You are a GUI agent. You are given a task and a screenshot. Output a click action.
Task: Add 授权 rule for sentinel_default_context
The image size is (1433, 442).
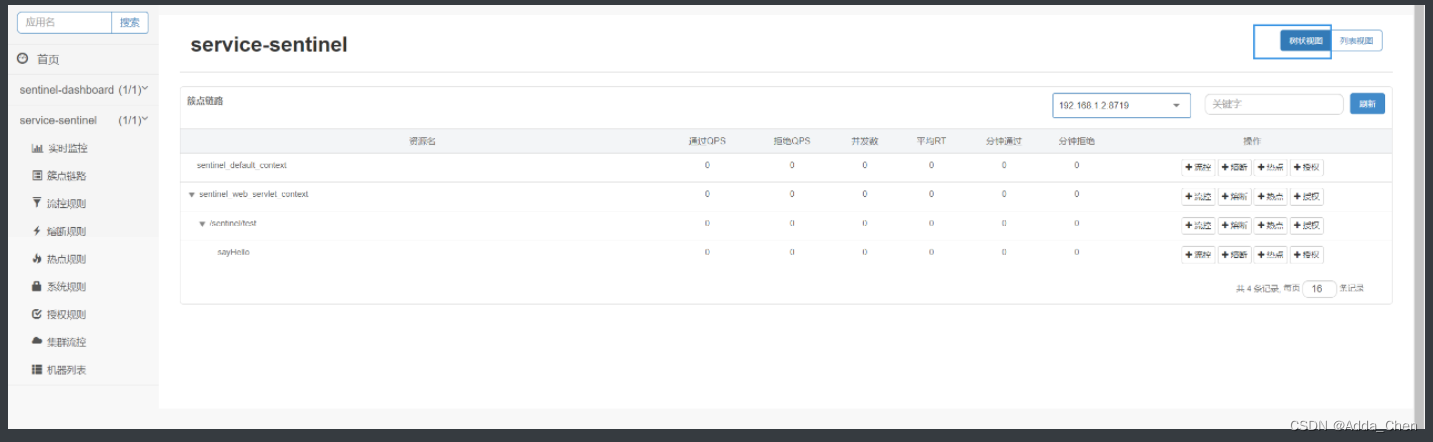point(1307,168)
